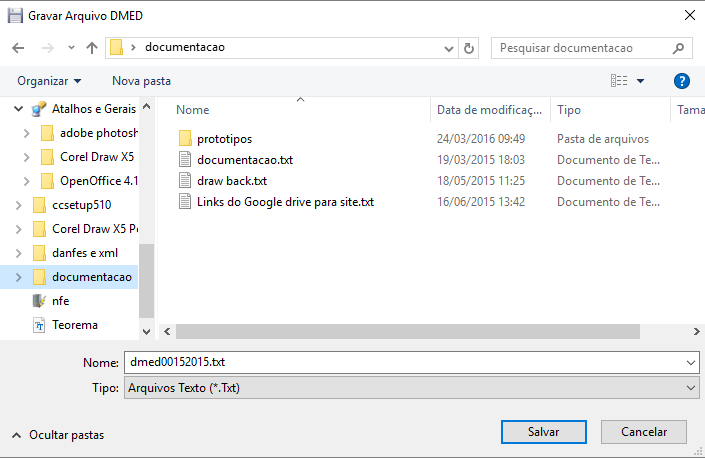
Task: Select Links do Google drive para site.txt
Action: pos(286,202)
